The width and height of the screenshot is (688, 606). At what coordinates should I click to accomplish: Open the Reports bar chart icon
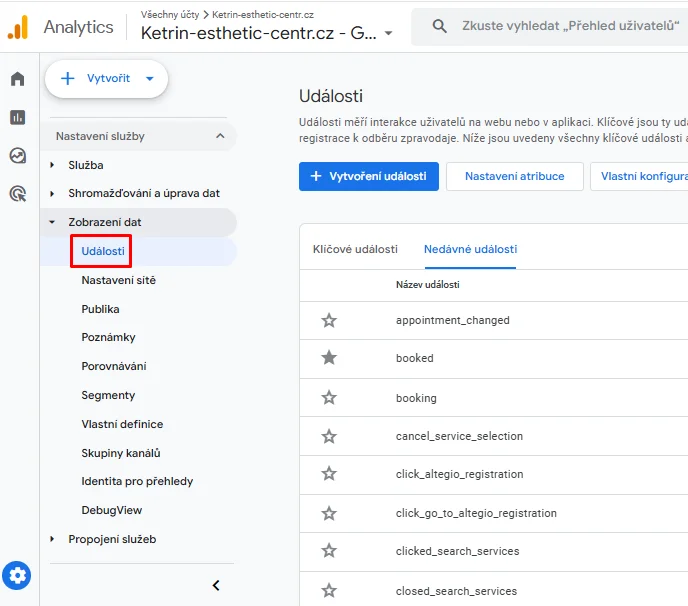point(18,117)
